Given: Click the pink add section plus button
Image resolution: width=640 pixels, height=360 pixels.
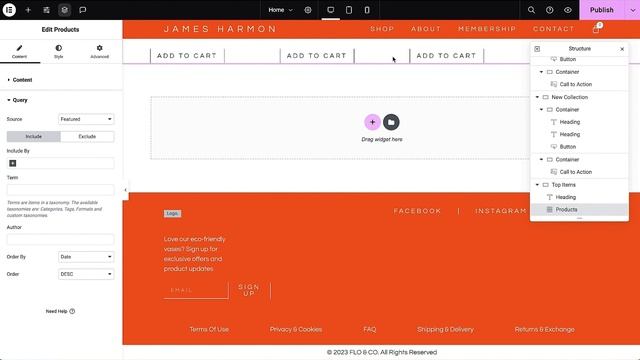Looking at the screenshot, I should pyautogui.click(x=372, y=122).
